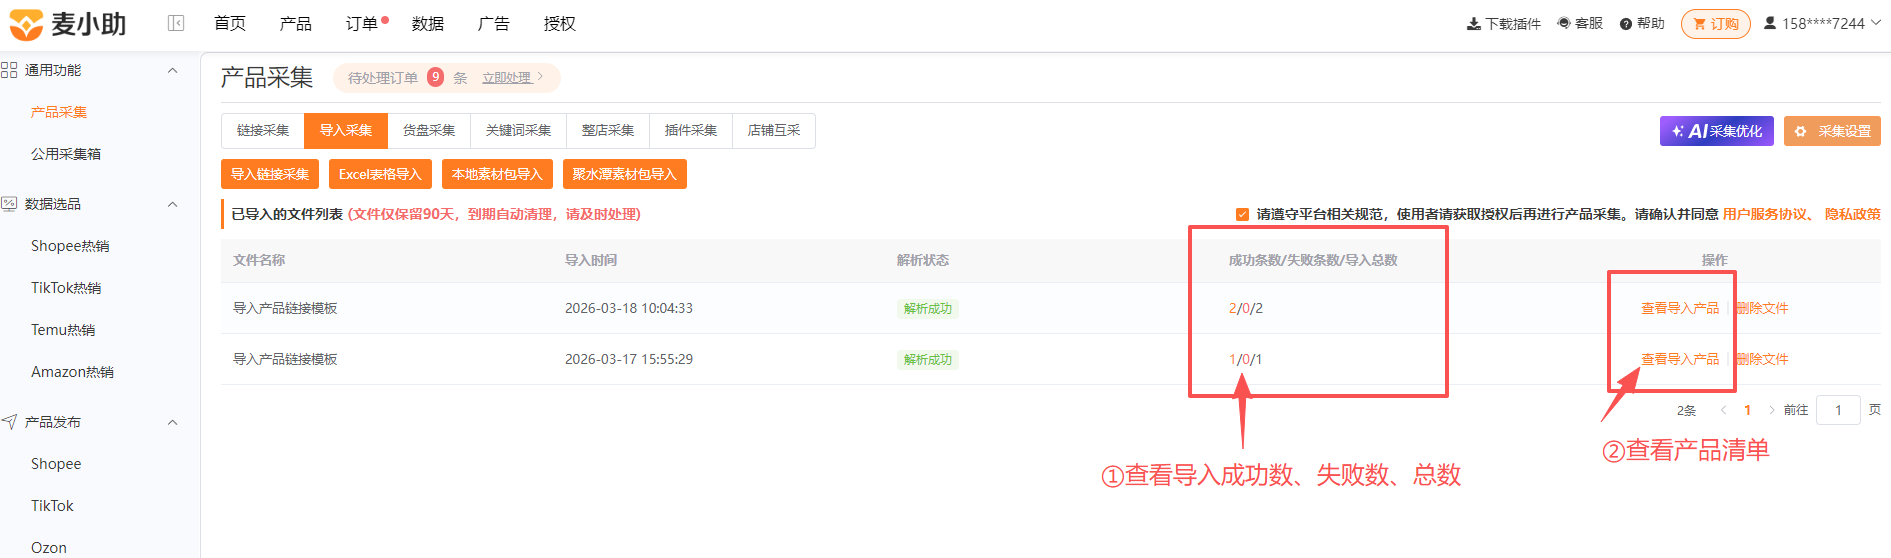1891x558 pixels.
Task: Open 数据 in the top menu
Action: click(428, 24)
